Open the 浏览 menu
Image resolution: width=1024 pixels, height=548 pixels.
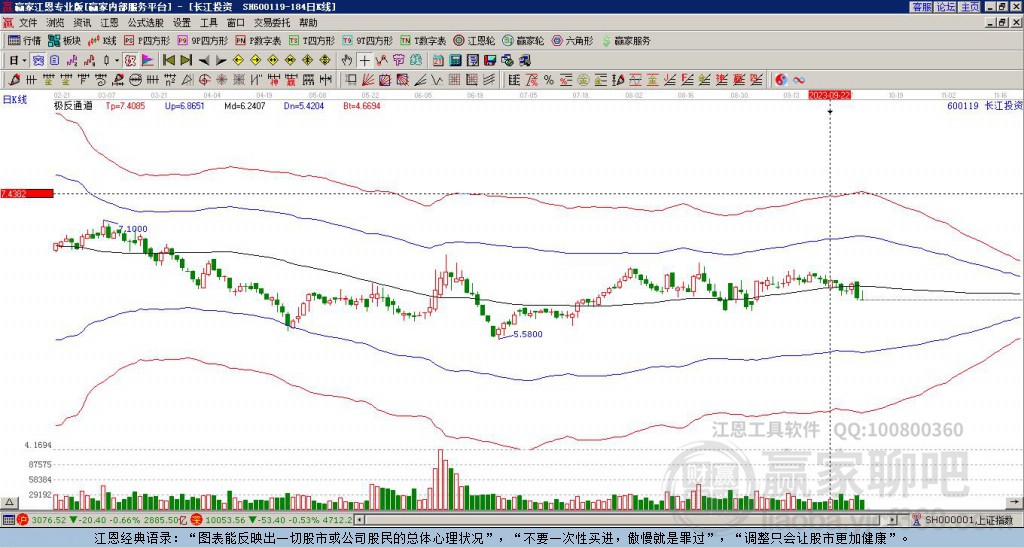[55, 23]
